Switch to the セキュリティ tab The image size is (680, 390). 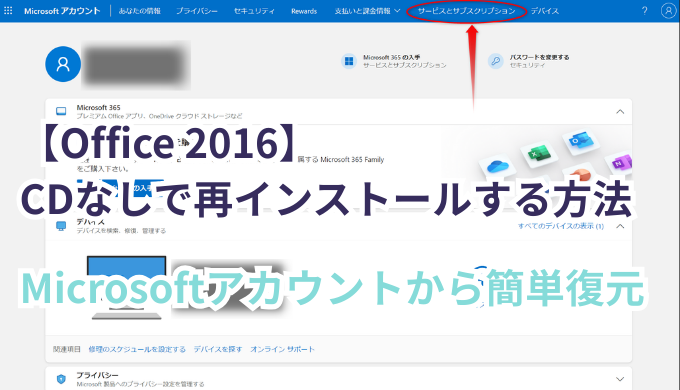254,11
